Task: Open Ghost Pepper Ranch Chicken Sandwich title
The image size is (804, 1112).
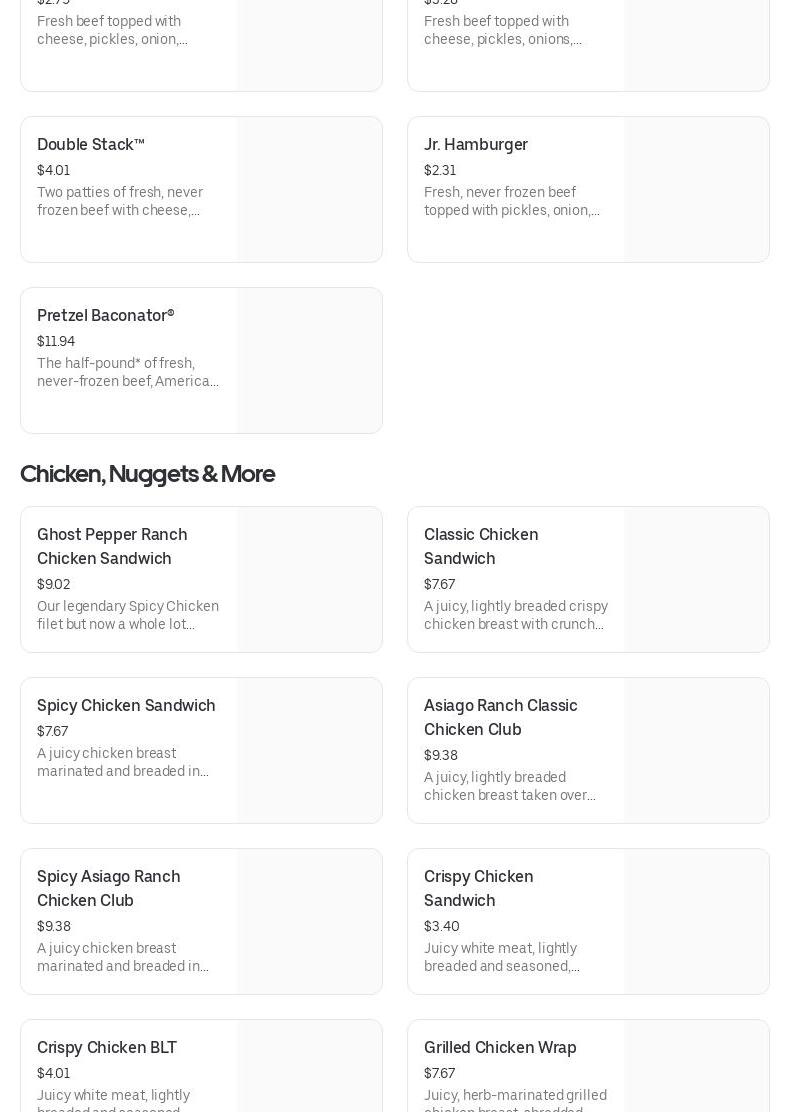Action: pos(112,546)
